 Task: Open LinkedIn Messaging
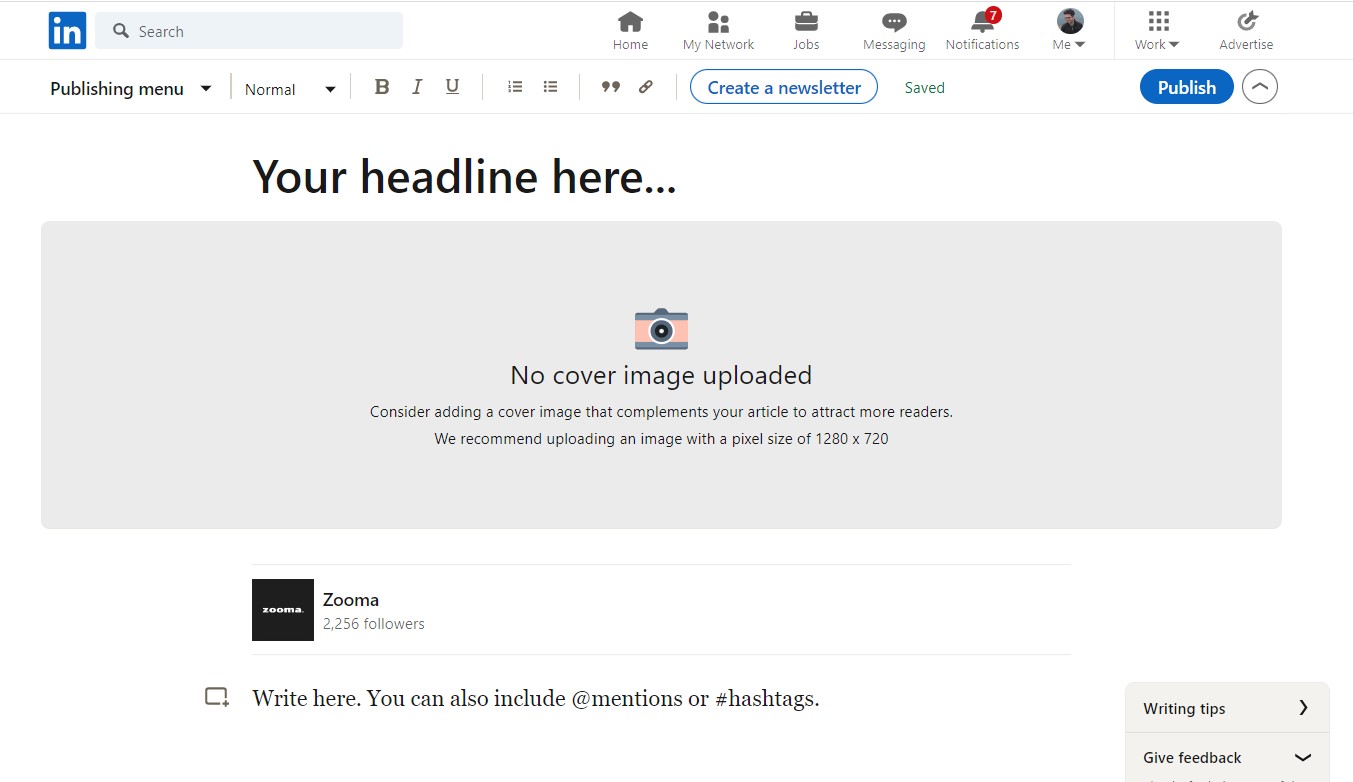click(x=893, y=30)
